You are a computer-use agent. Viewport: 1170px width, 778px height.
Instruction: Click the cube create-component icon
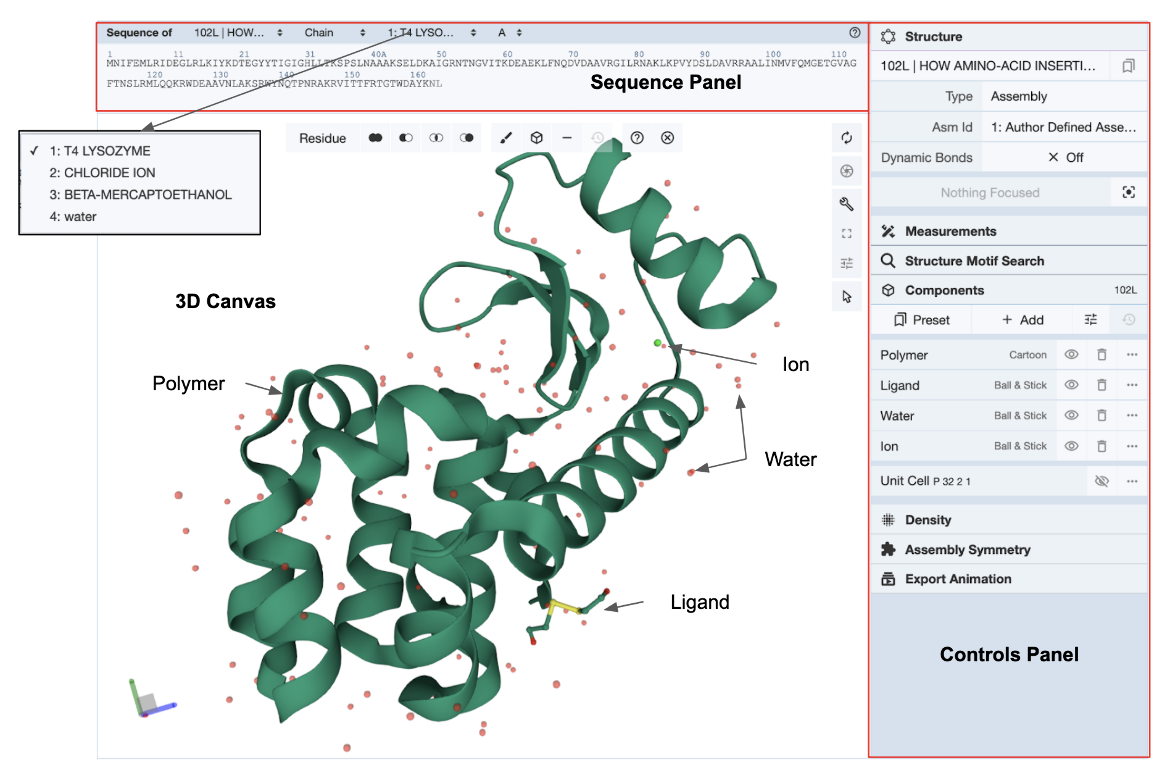click(x=537, y=138)
